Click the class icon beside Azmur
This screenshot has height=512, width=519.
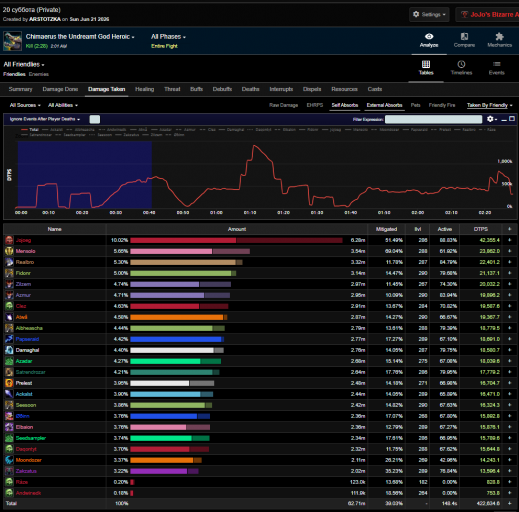coord(9,295)
